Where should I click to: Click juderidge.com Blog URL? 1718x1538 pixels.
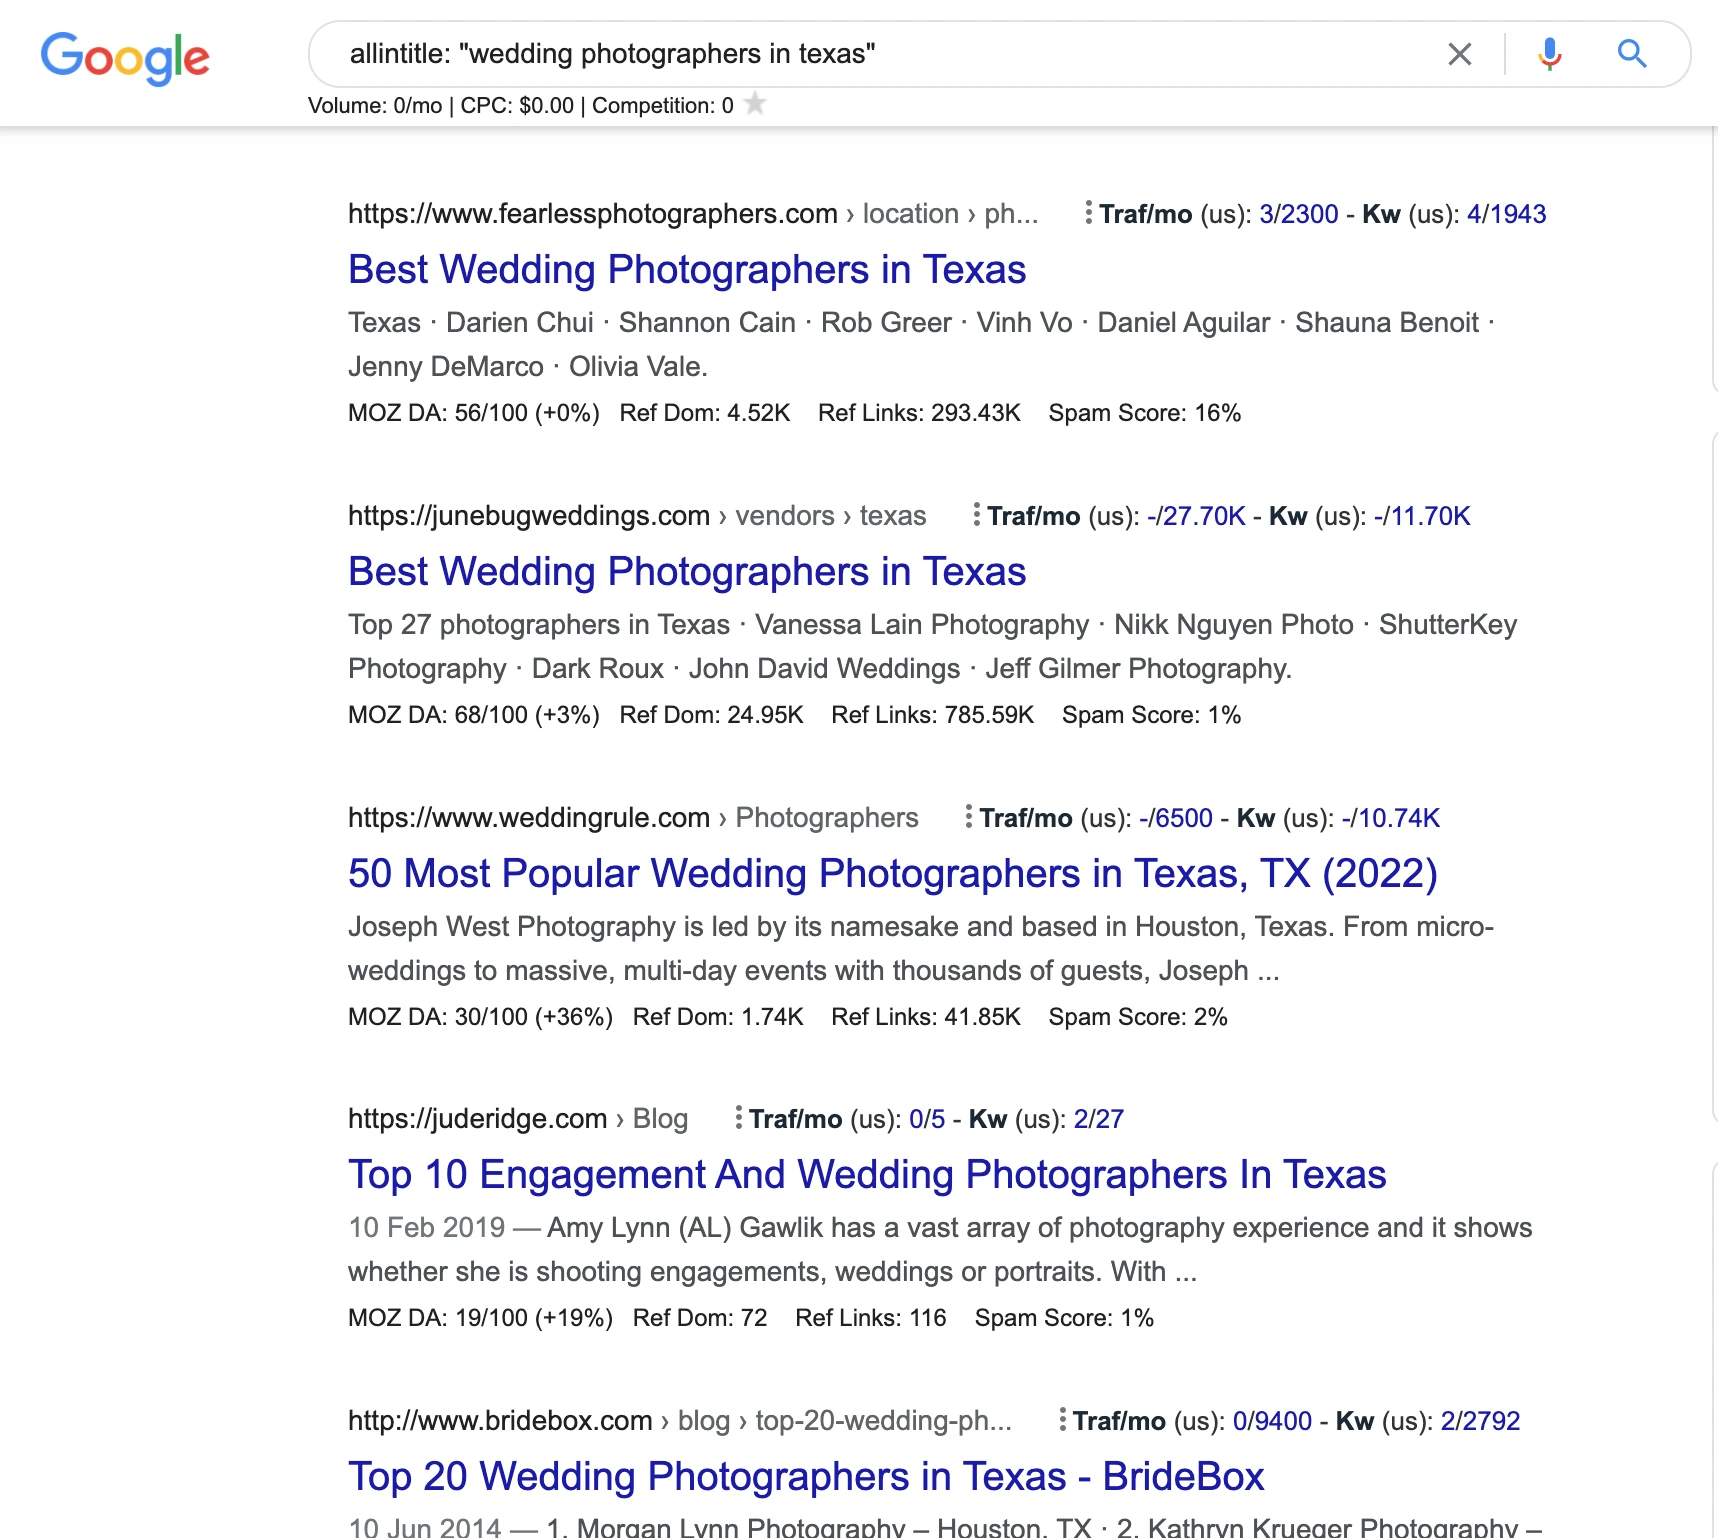coord(518,1119)
